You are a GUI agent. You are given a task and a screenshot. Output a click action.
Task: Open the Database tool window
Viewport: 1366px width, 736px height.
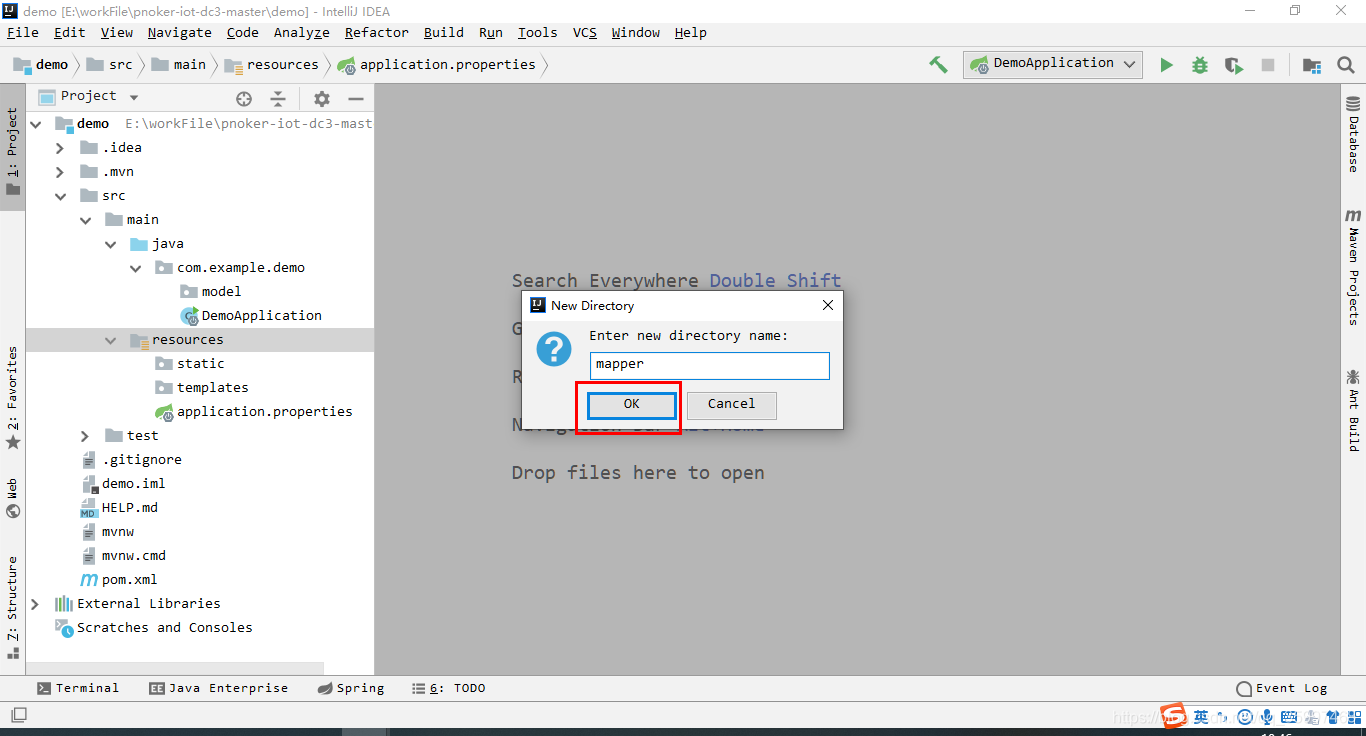point(1353,130)
